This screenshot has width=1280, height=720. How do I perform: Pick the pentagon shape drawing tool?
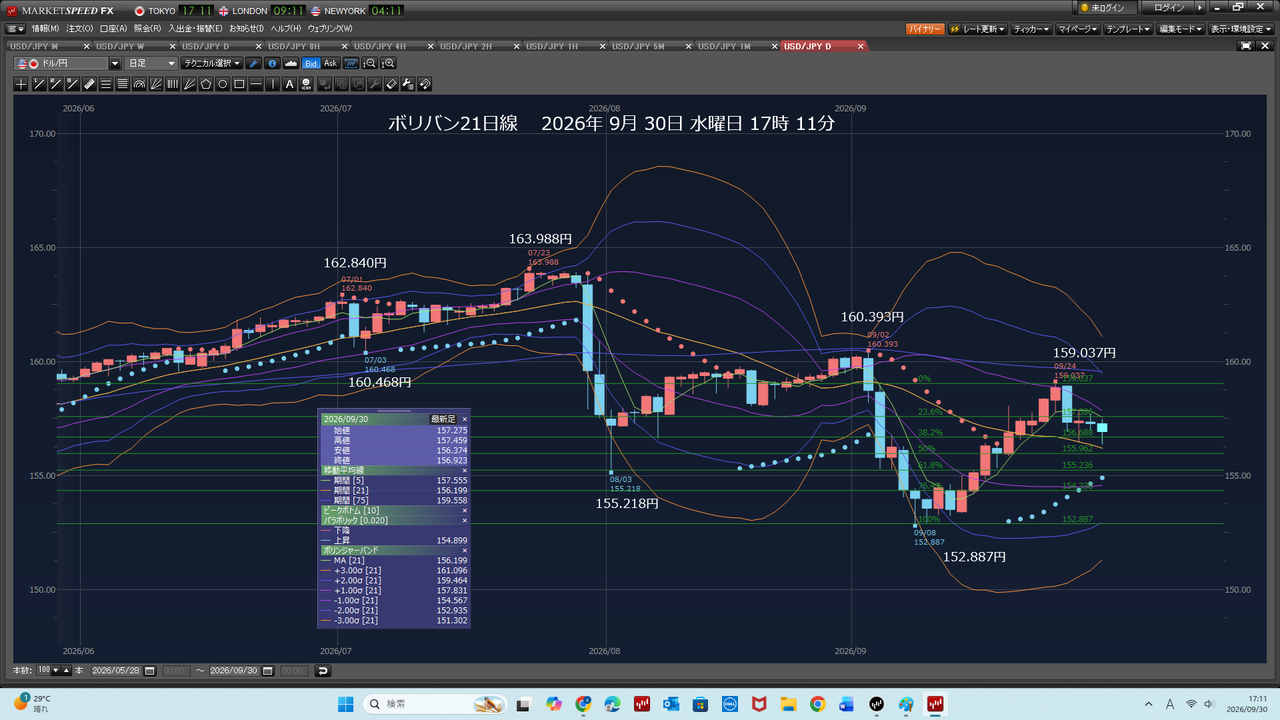click(x=206, y=84)
